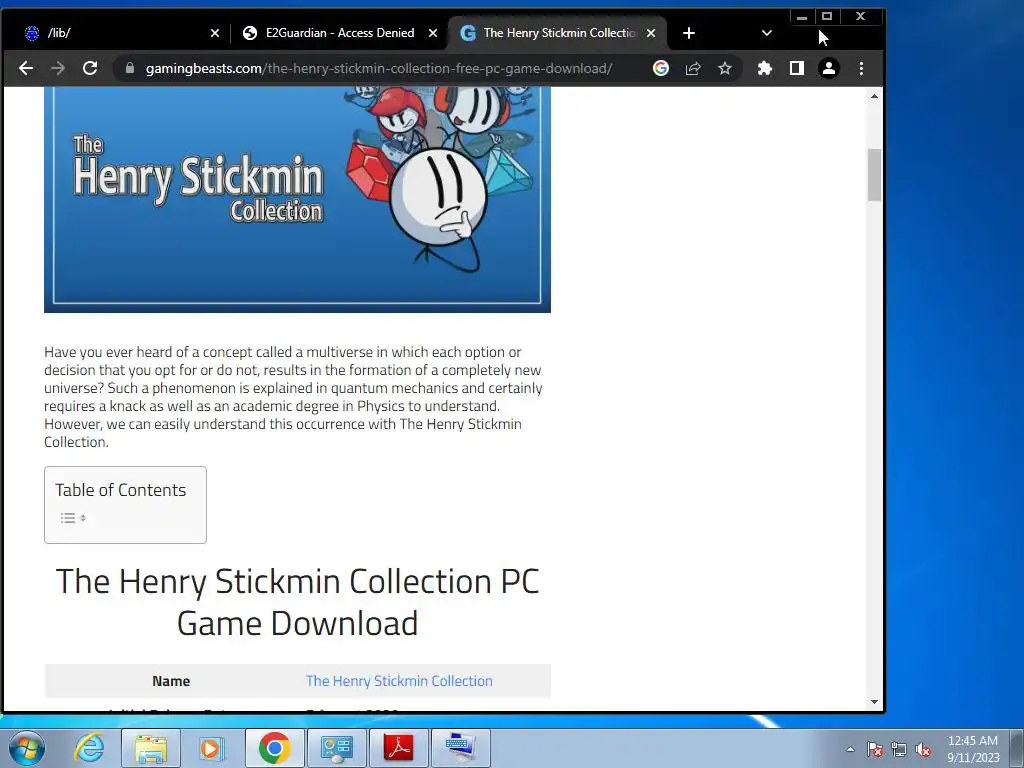Open Windows Explorer from the taskbar

pos(151,748)
